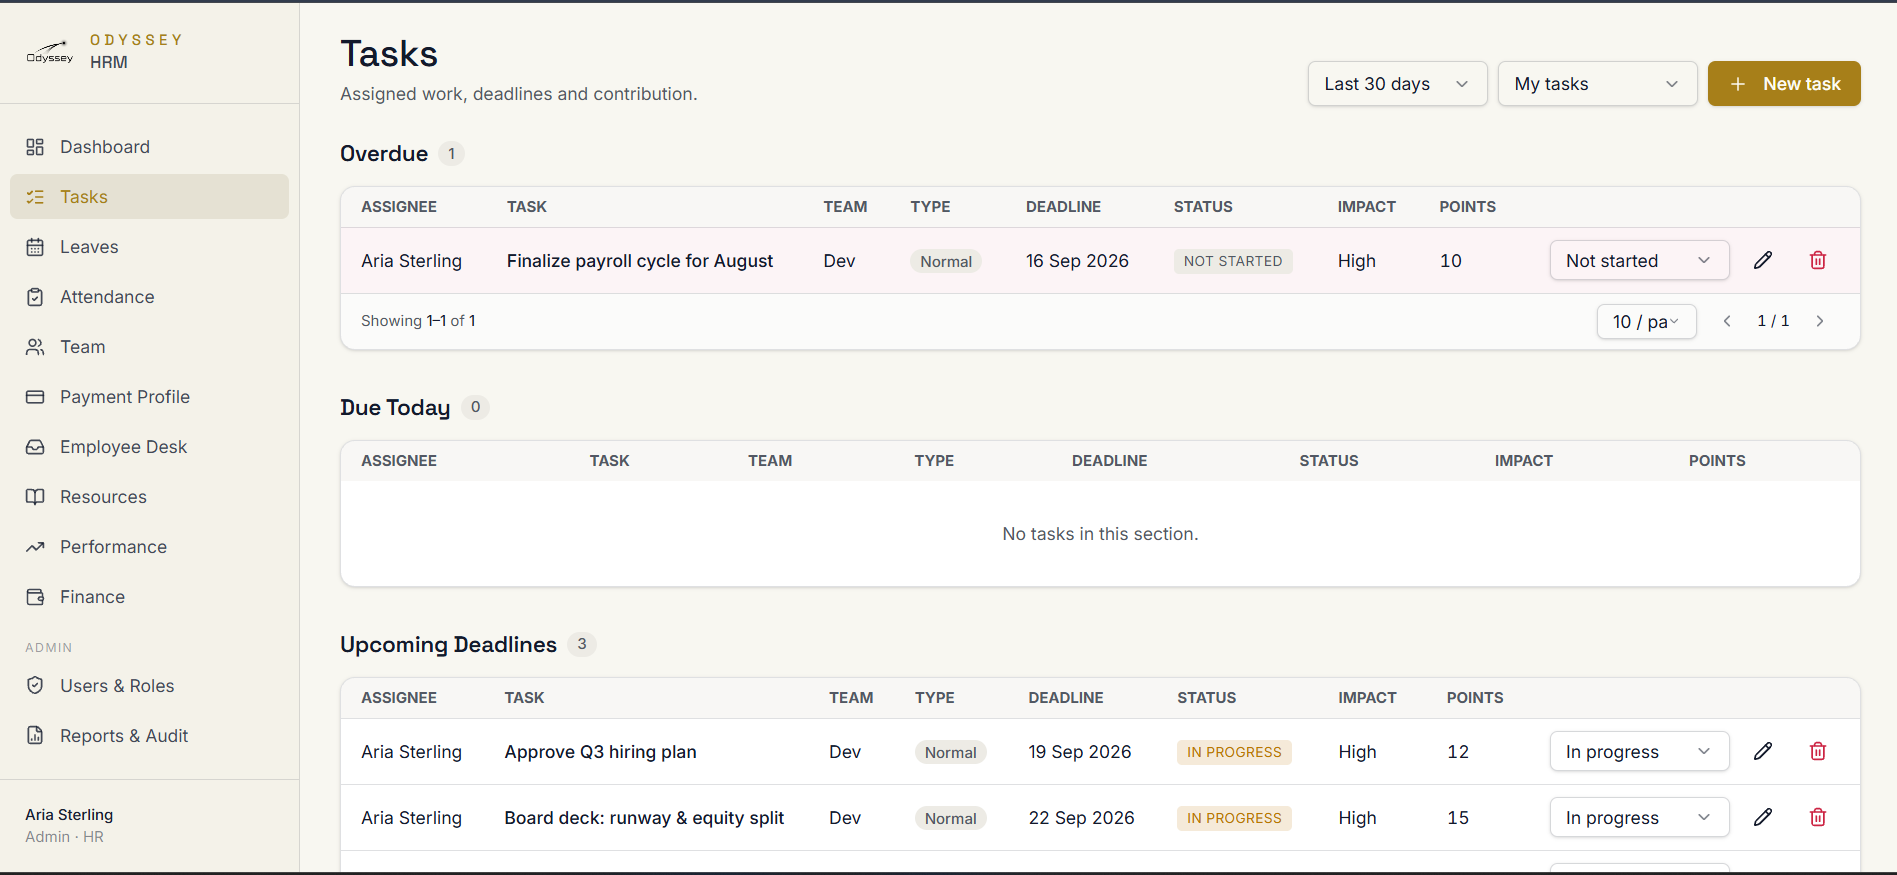Click IN PROGRESS badge for Board deck task
This screenshot has width=1897, height=875.
(1234, 818)
